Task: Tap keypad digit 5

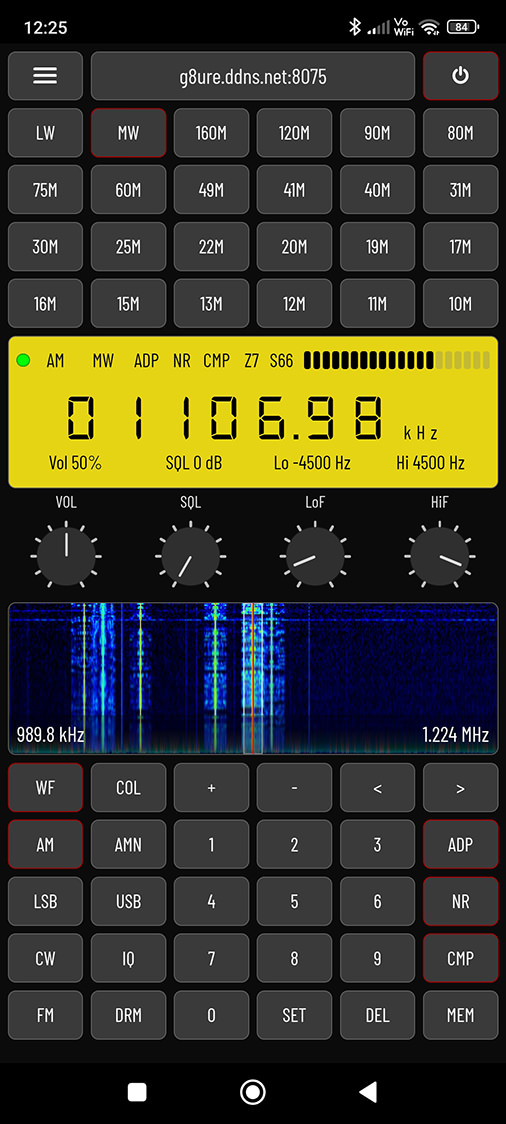Action: [295, 901]
